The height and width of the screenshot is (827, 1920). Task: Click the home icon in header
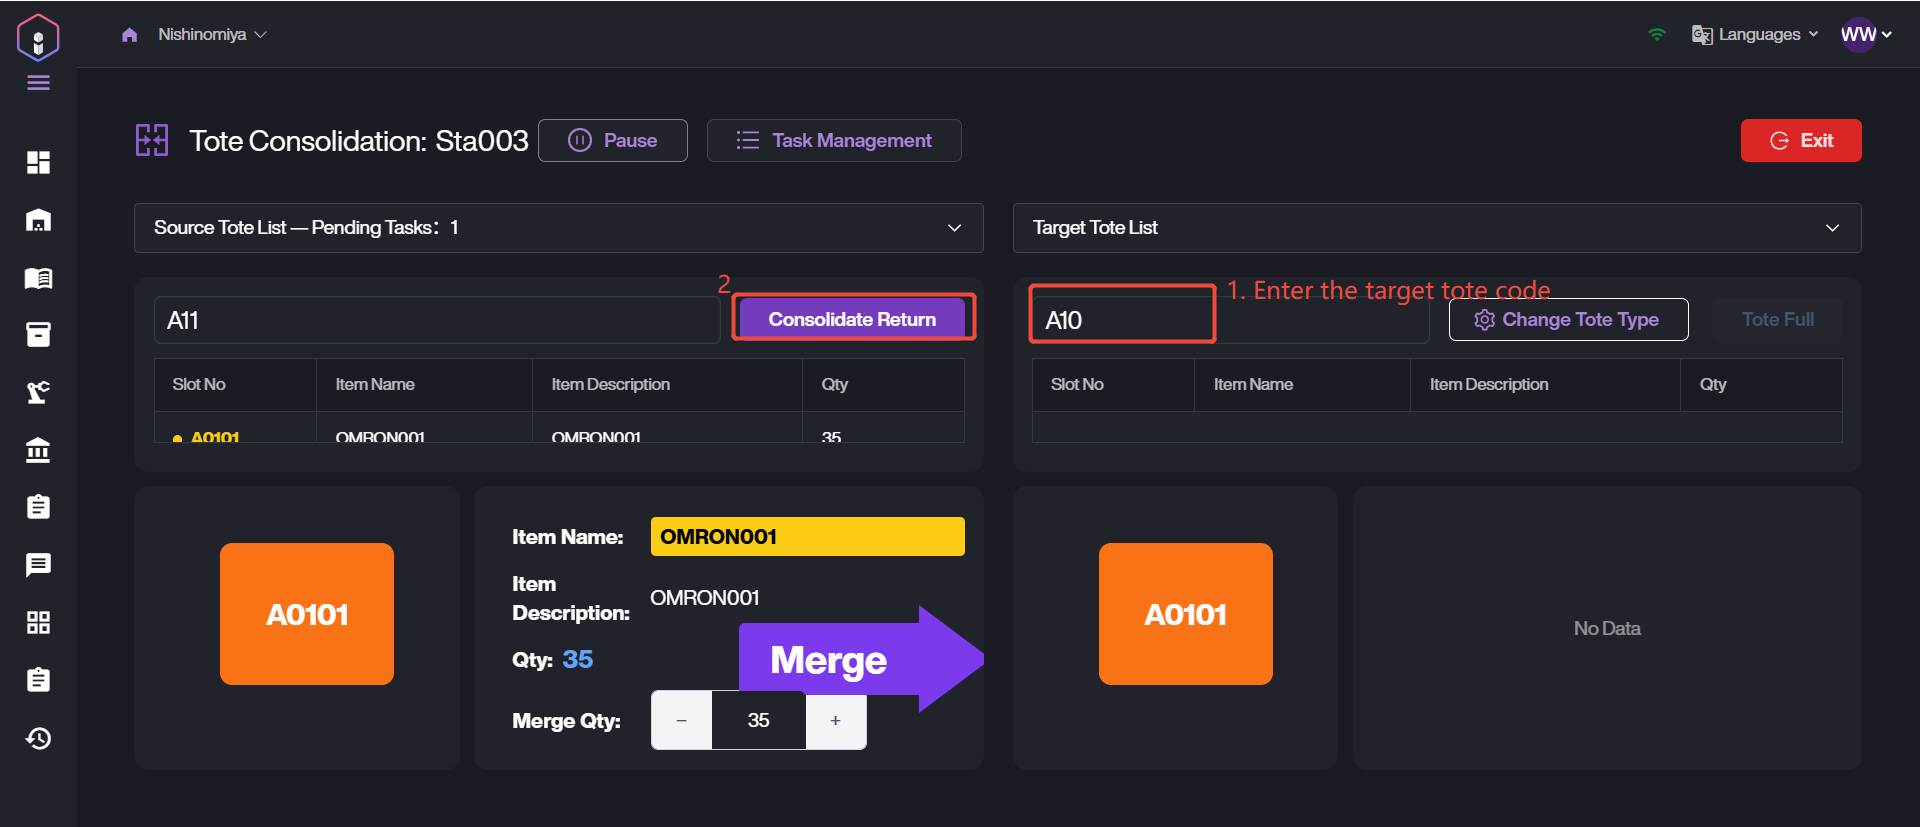(129, 35)
